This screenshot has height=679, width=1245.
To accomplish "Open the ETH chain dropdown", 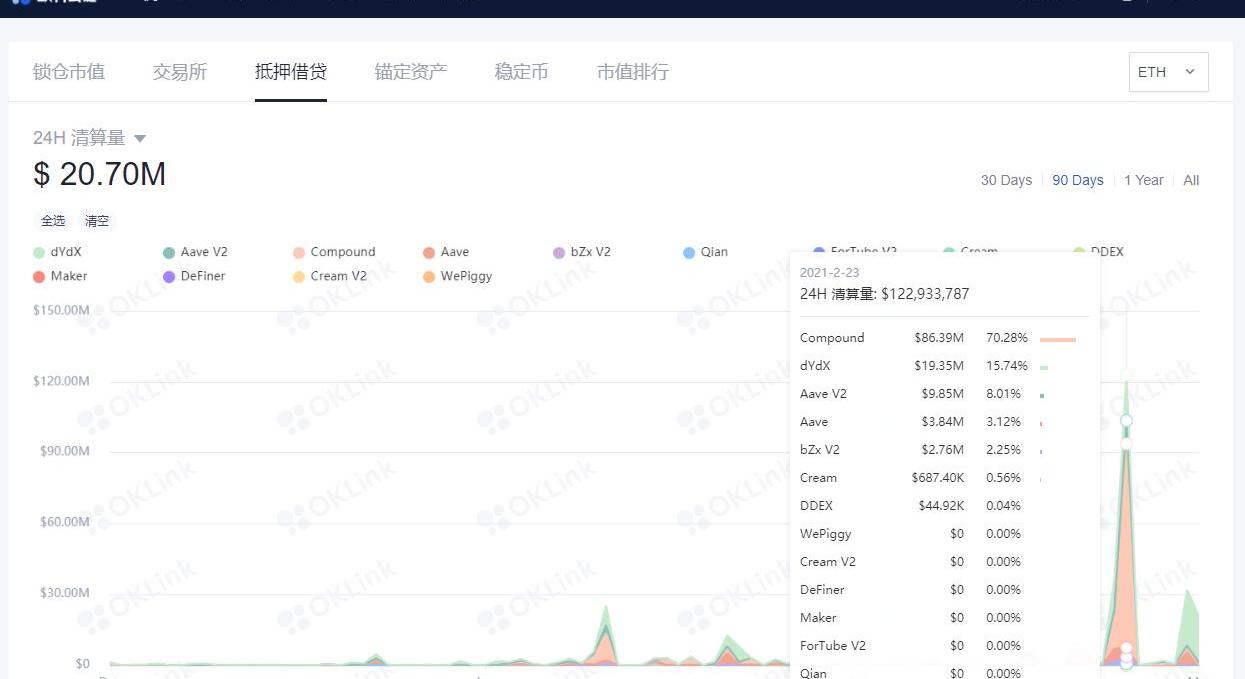I will click(1167, 72).
